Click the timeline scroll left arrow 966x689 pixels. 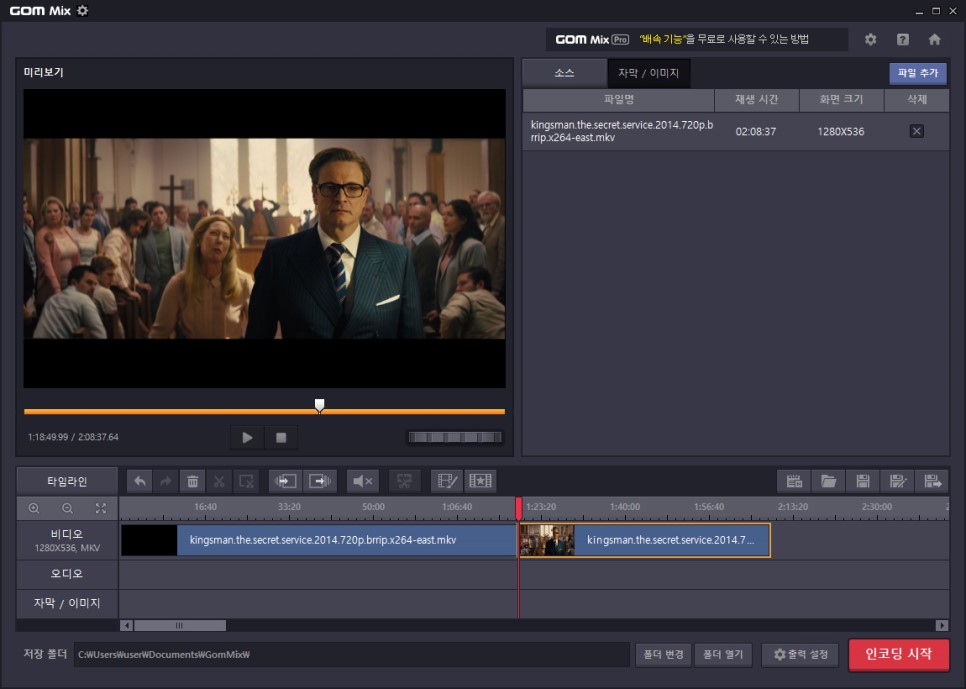click(126, 625)
